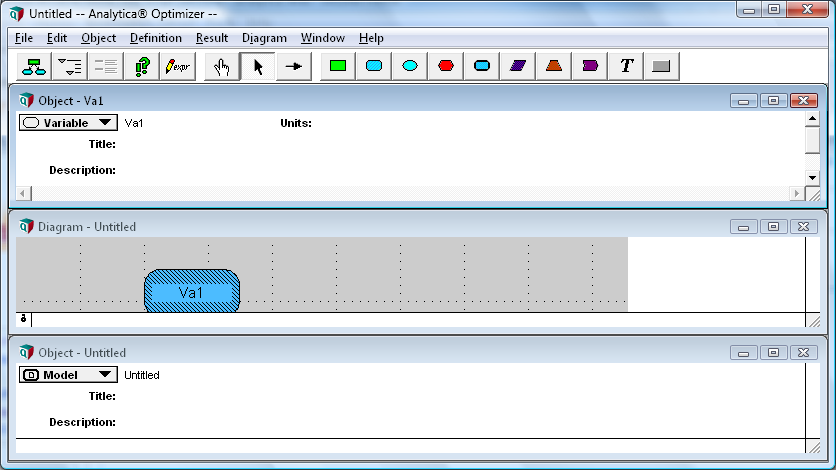836x470 pixels.
Task: Select the arrow influence drawing tool
Action: 294,67
